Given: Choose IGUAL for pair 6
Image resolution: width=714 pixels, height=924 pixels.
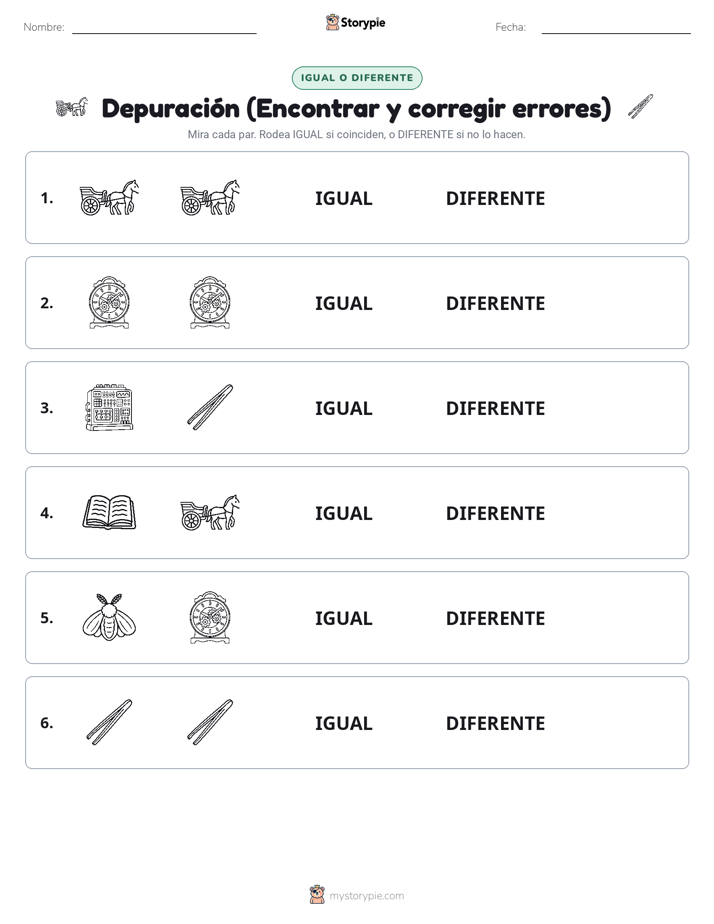Looking at the screenshot, I should pos(343,723).
